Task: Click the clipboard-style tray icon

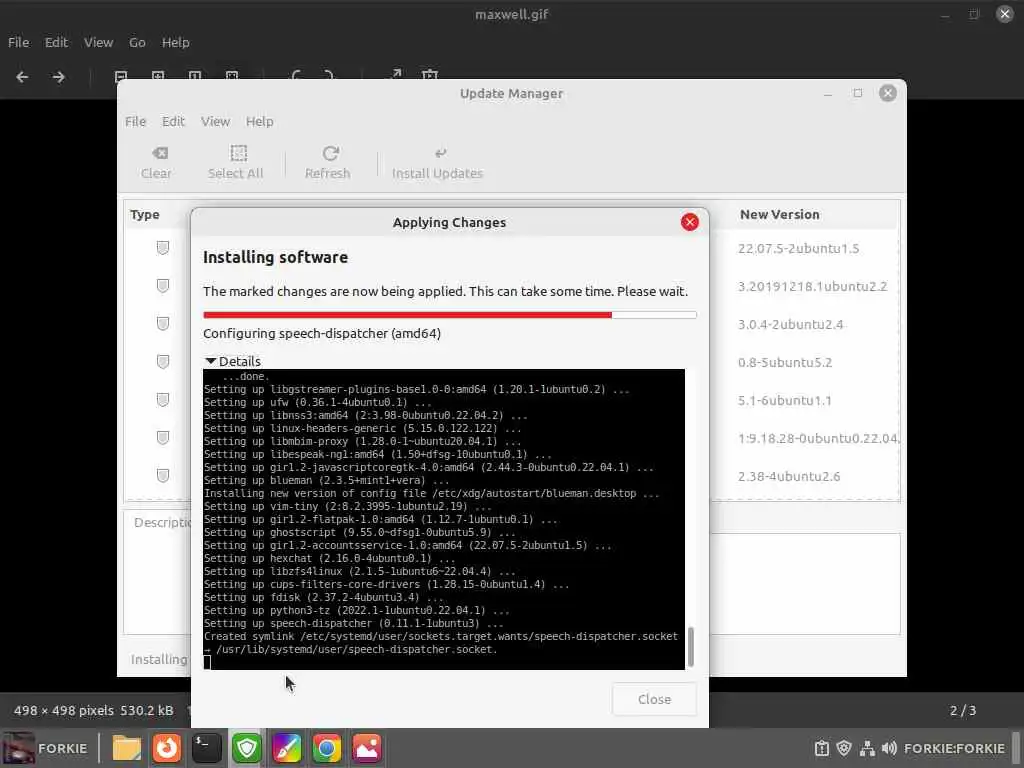Action: point(822,748)
